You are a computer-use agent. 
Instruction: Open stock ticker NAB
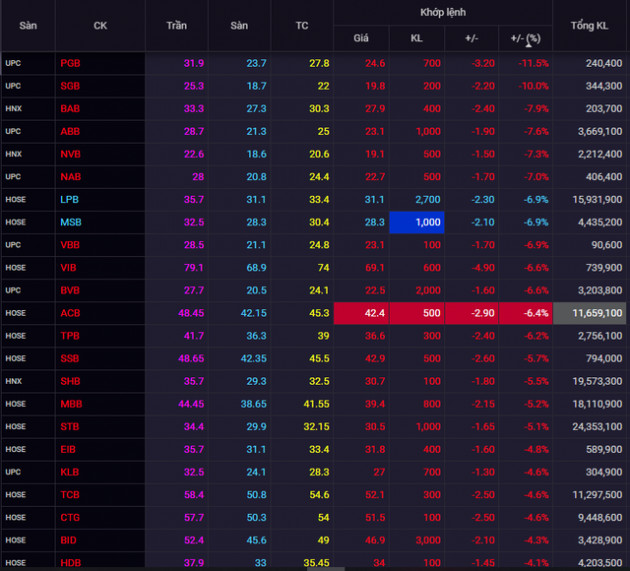coord(70,177)
